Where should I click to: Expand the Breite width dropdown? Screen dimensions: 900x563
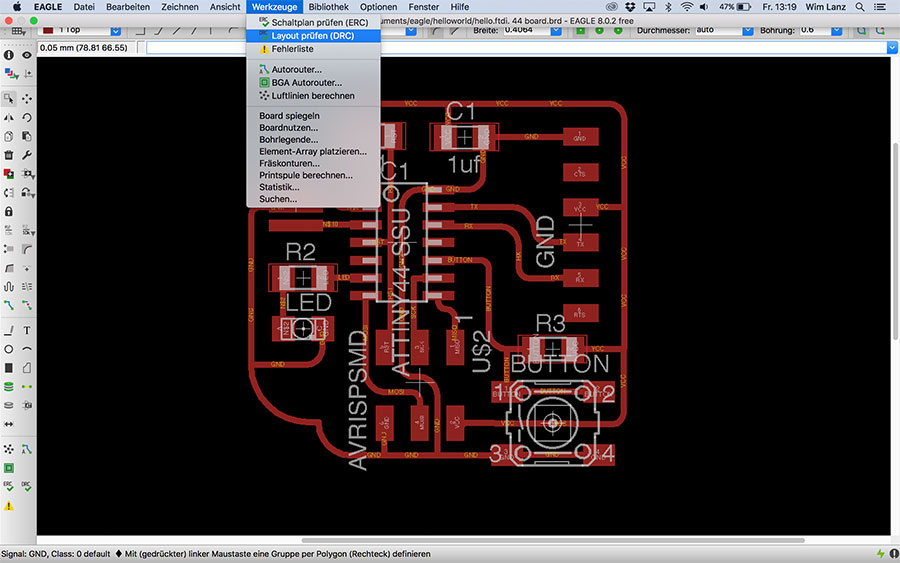pyautogui.click(x=556, y=30)
